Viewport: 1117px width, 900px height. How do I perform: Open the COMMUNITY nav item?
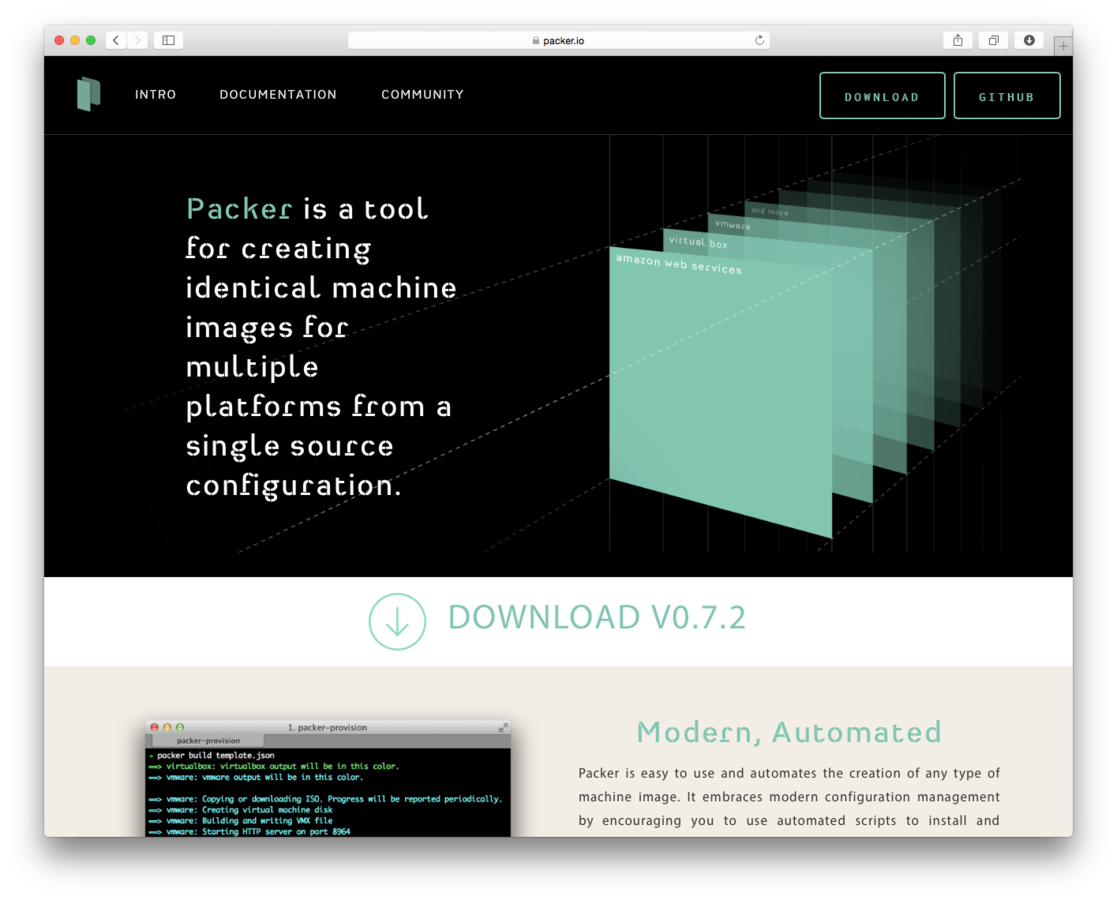[x=422, y=94]
